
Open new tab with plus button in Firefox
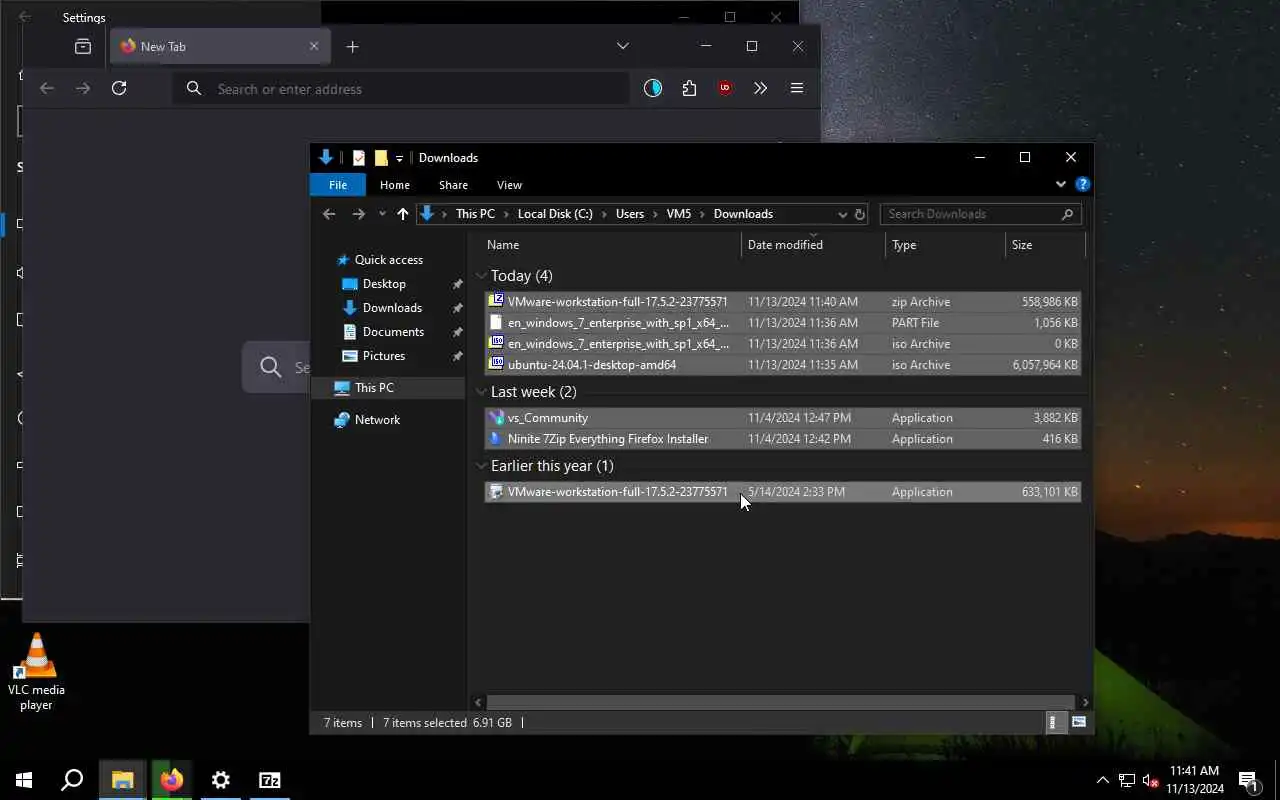pyautogui.click(x=352, y=46)
